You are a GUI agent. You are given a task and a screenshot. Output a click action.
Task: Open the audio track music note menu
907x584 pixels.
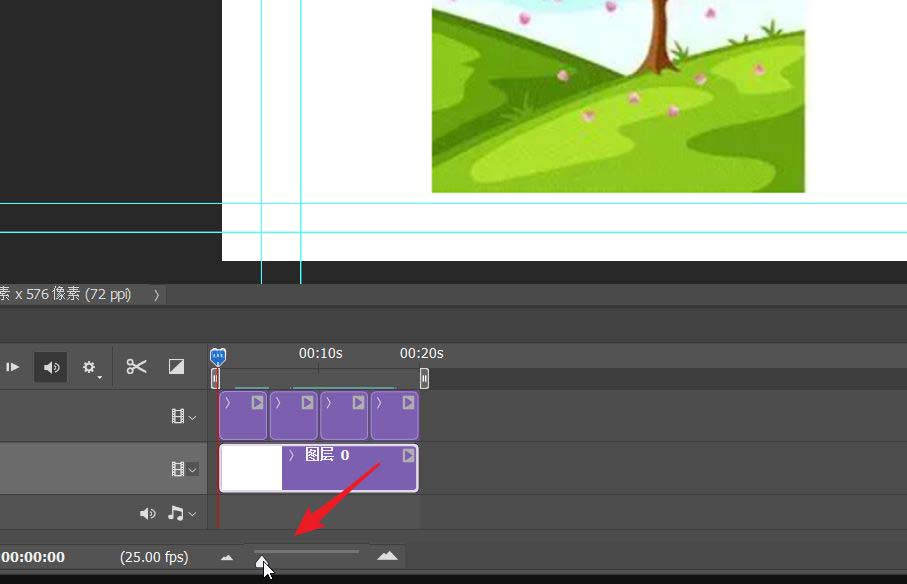point(182,513)
